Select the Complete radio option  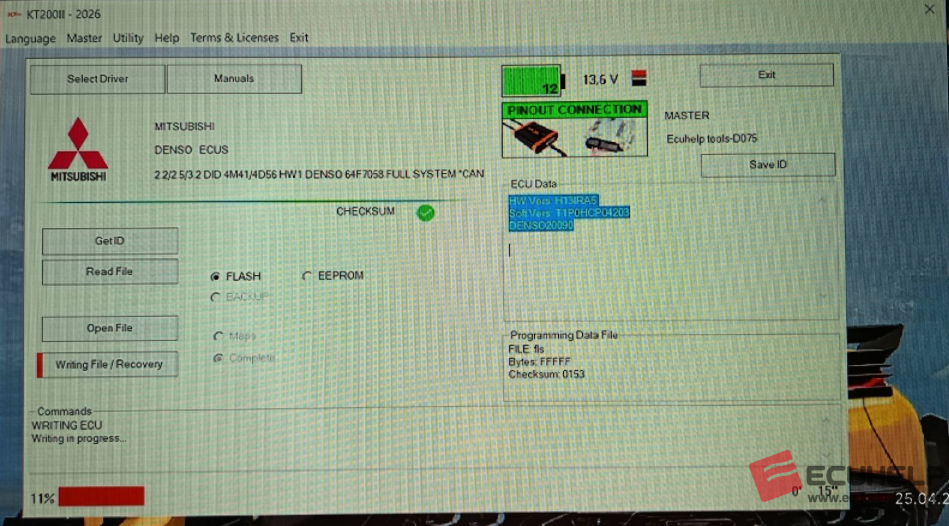[x=218, y=358]
